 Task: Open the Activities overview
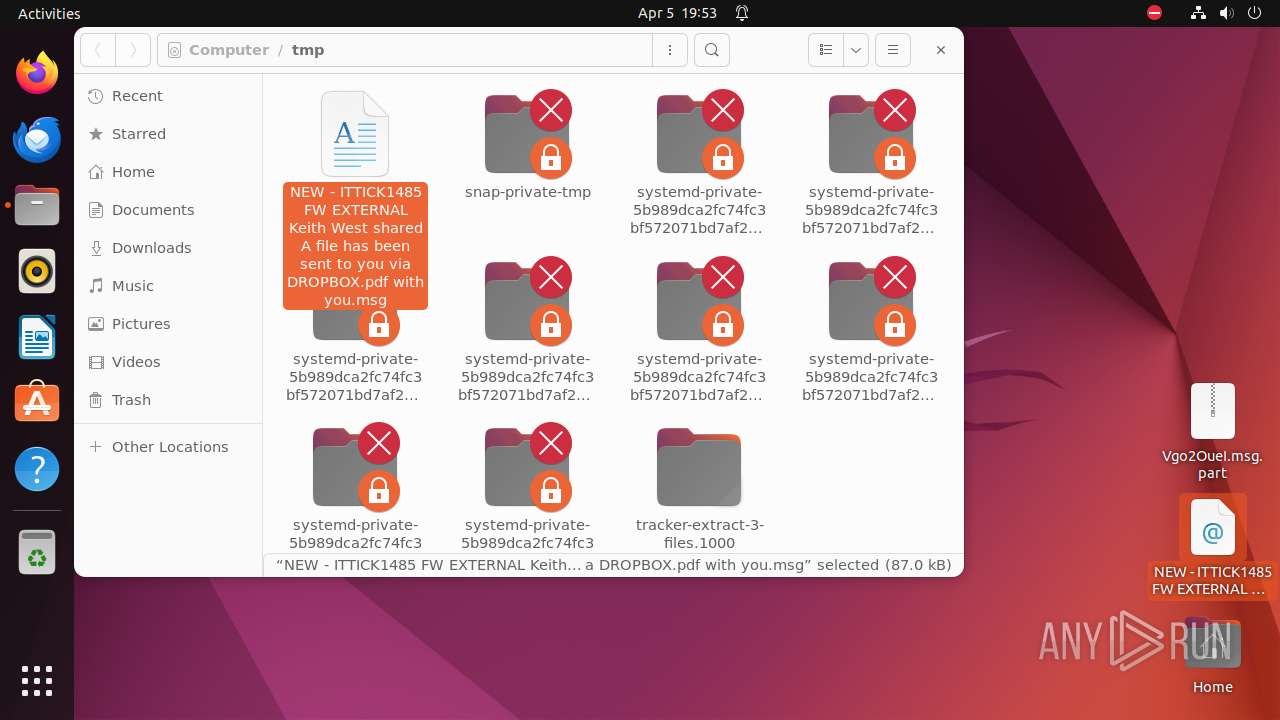click(x=49, y=13)
